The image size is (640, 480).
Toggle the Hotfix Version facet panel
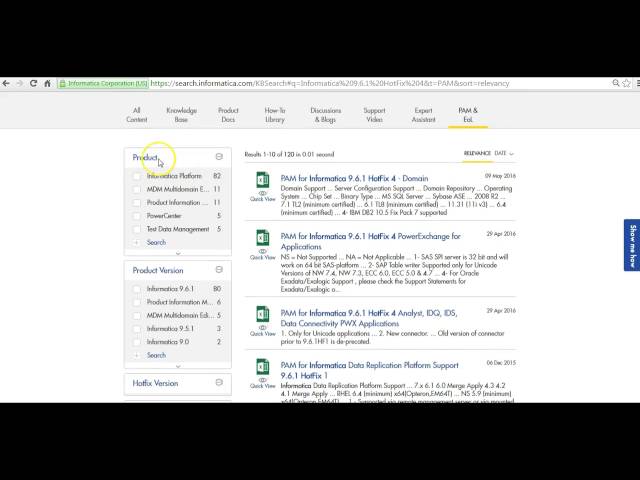(x=219, y=382)
